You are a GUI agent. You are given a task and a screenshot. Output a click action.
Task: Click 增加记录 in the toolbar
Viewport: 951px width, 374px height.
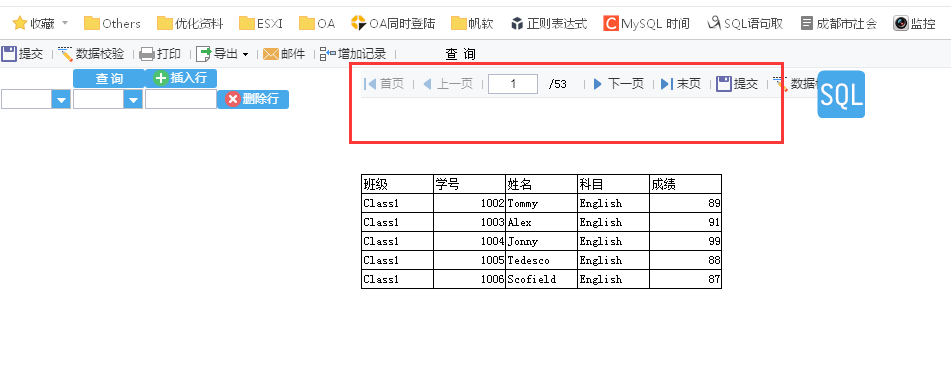(x=353, y=54)
